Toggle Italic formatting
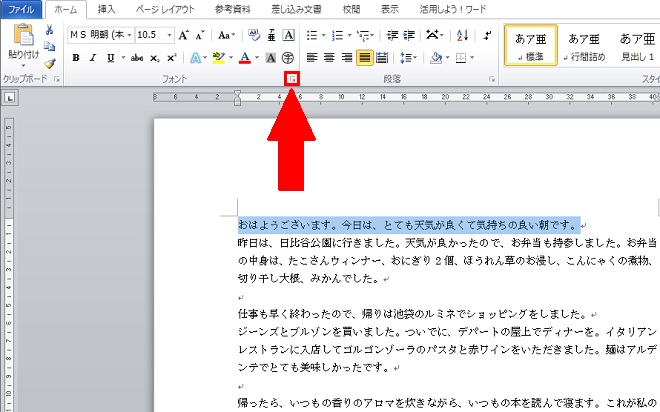Screen dimensions: 660x412 (93, 58)
